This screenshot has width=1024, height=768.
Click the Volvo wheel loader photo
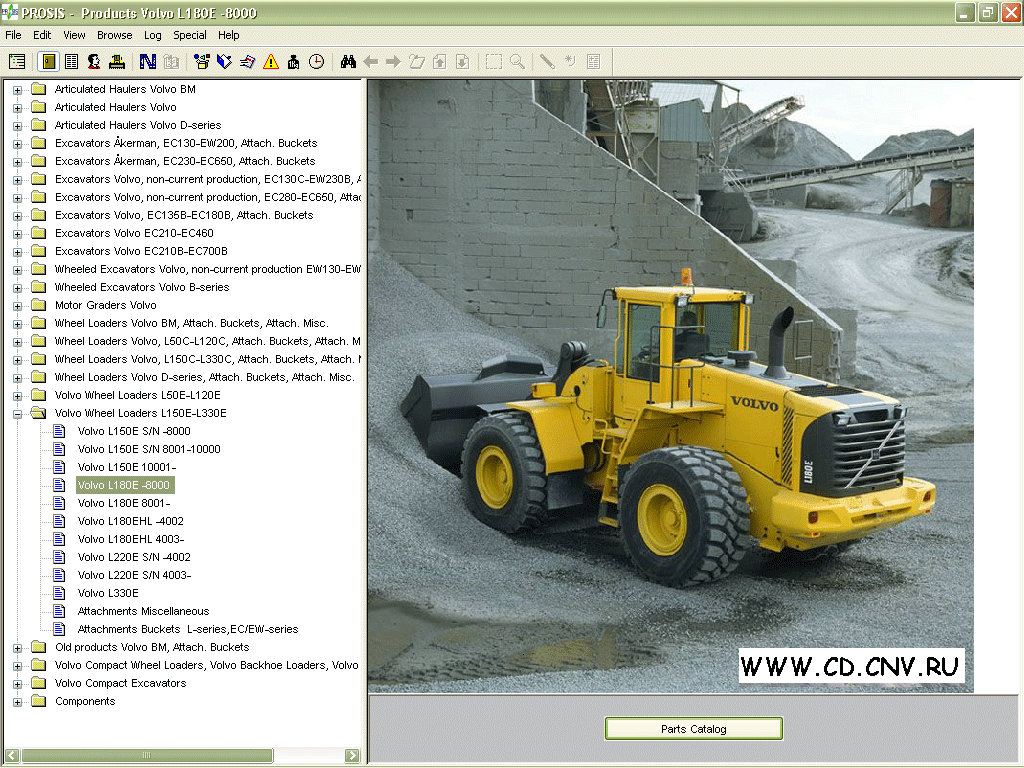click(671, 386)
